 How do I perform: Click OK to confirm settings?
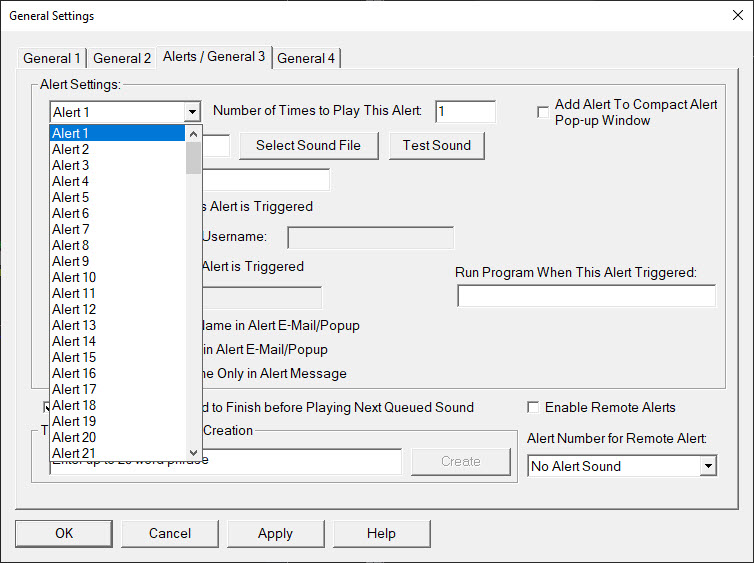click(x=64, y=533)
